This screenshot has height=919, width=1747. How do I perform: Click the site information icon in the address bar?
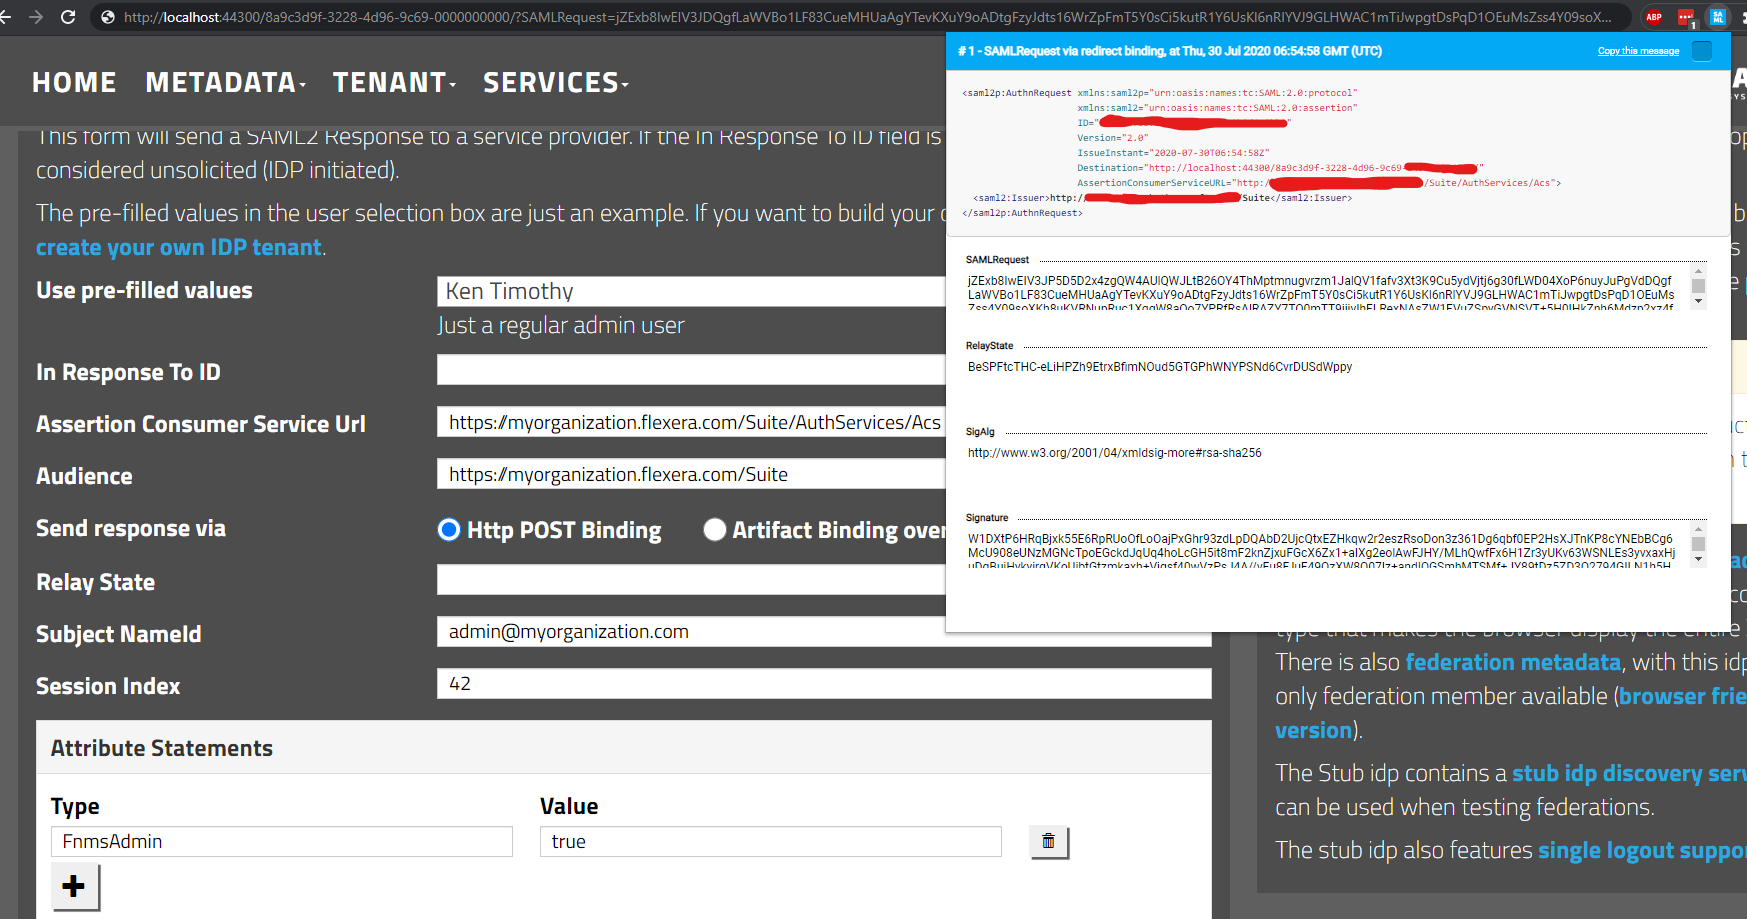click(107, 16)
